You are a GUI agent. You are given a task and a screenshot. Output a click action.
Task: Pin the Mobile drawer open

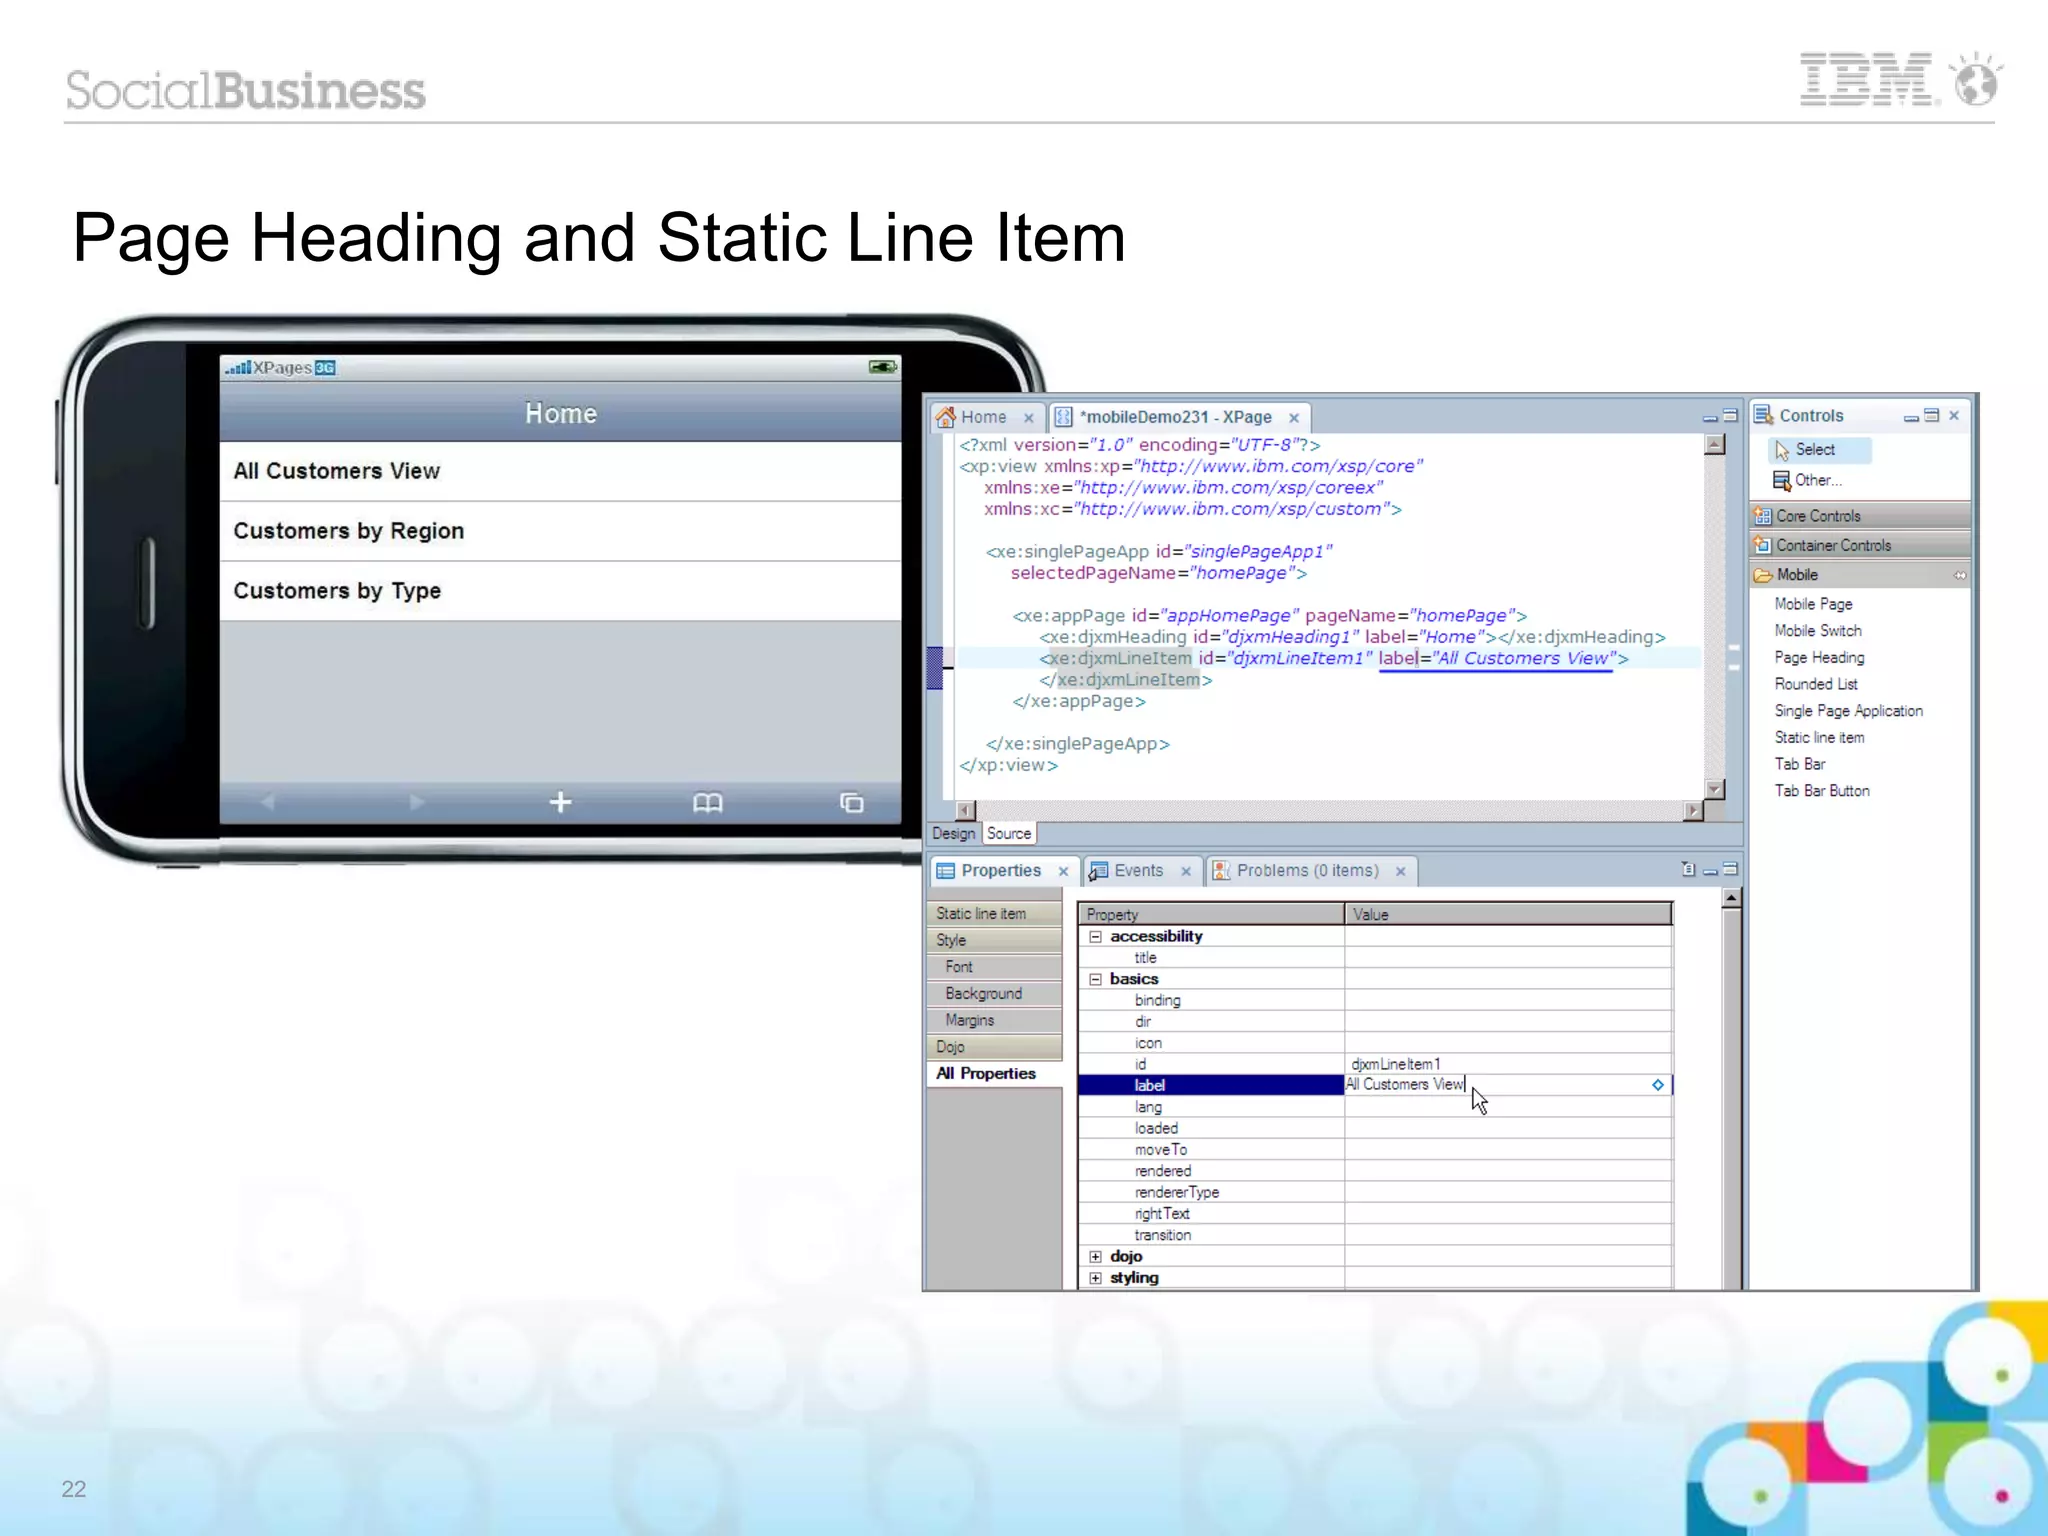click(1960, 575)
